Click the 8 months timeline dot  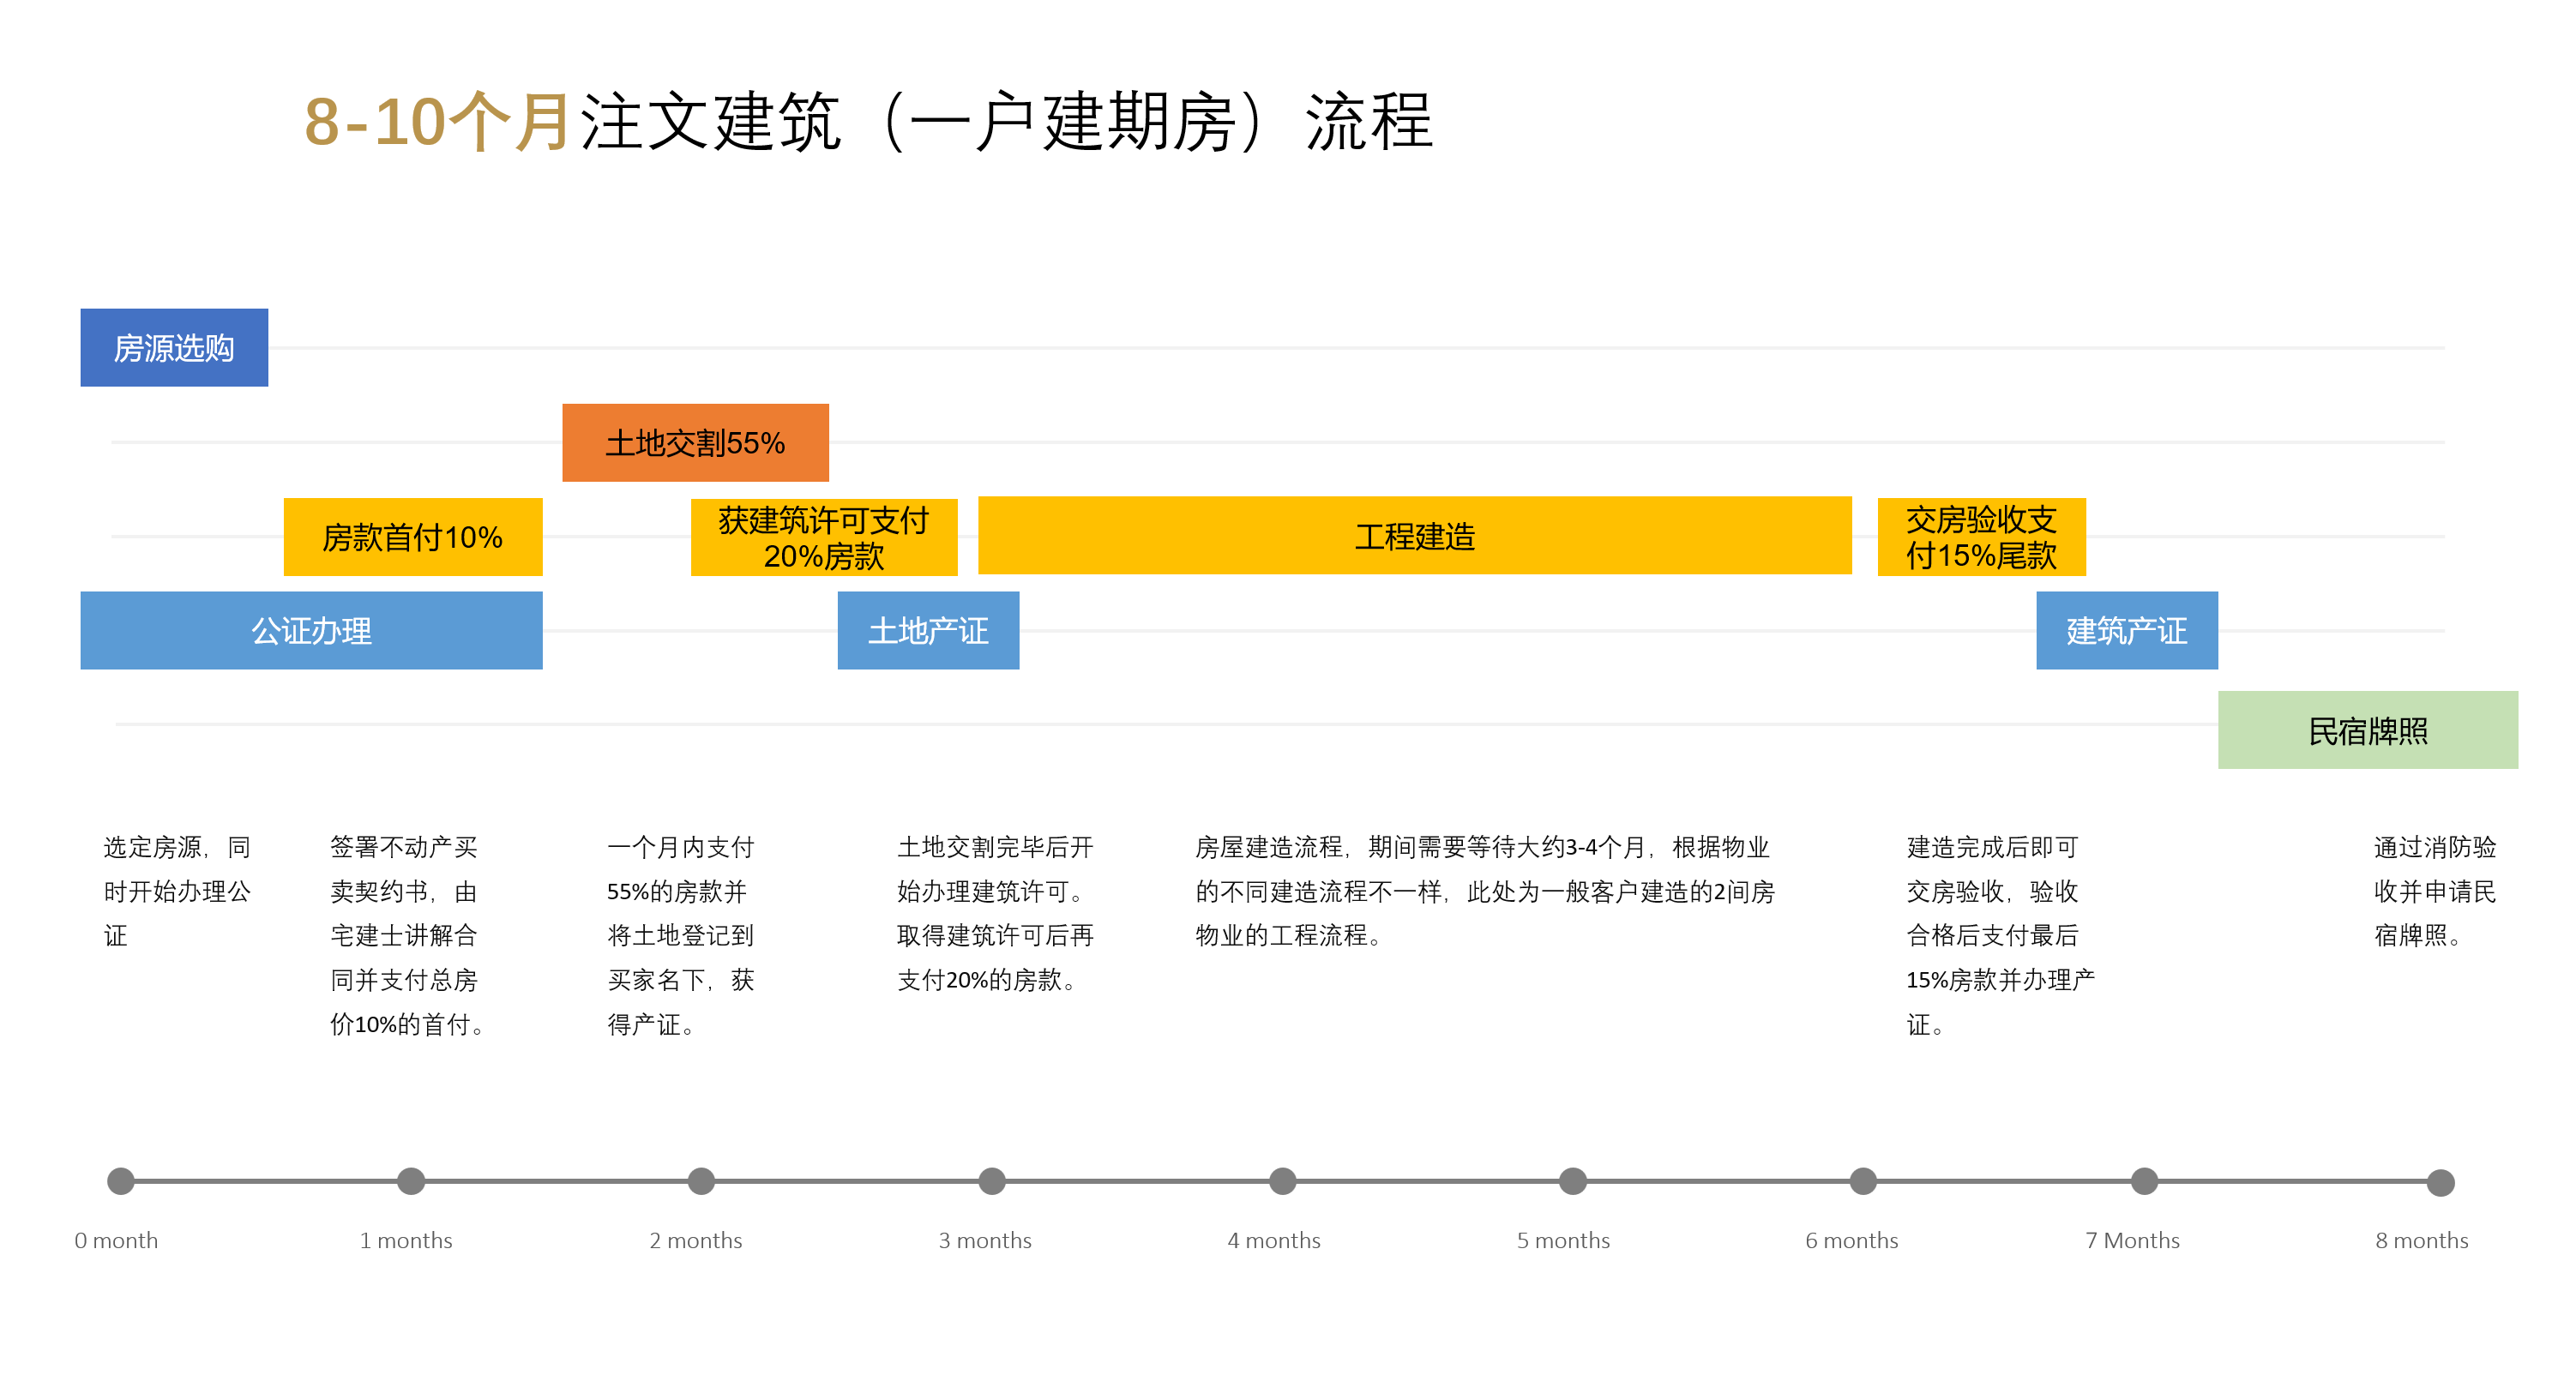2440,1183
